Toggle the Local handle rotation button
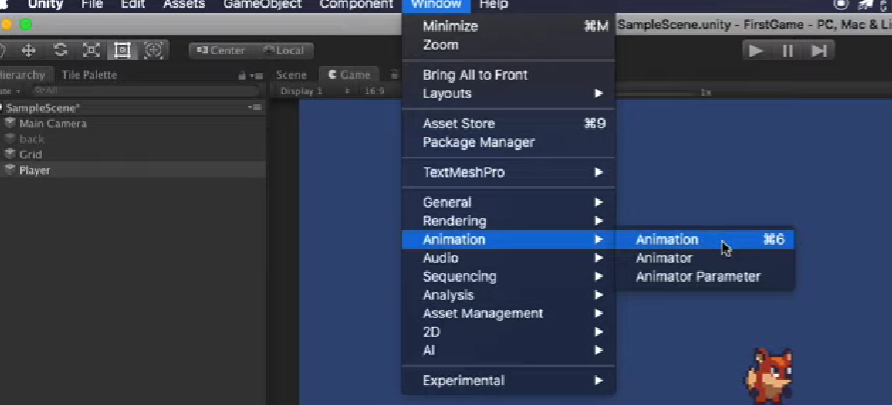 [283, 51]
